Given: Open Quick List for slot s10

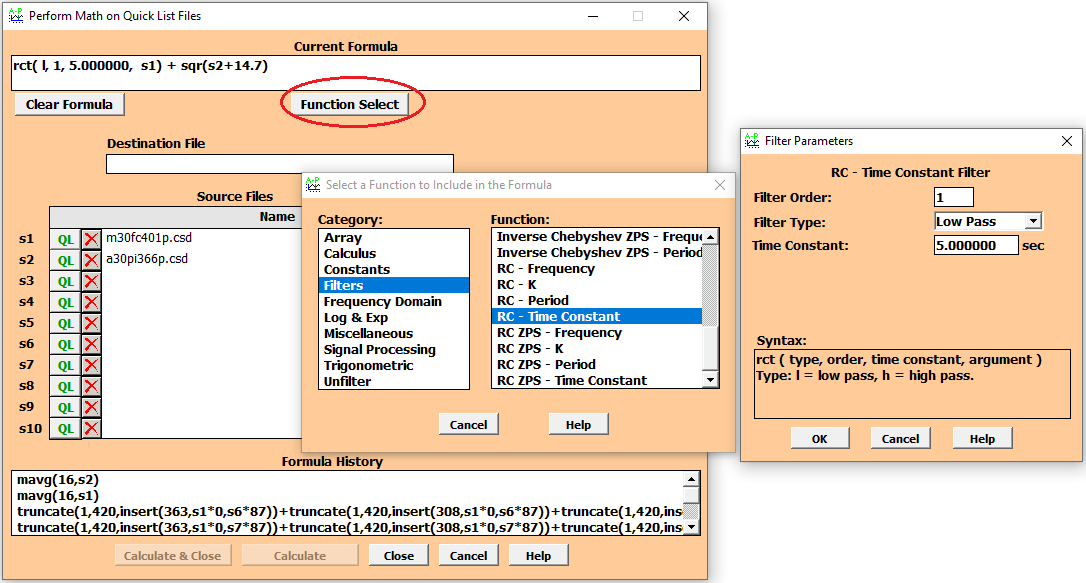Looking at the screenshot, I should coord(65,428).
